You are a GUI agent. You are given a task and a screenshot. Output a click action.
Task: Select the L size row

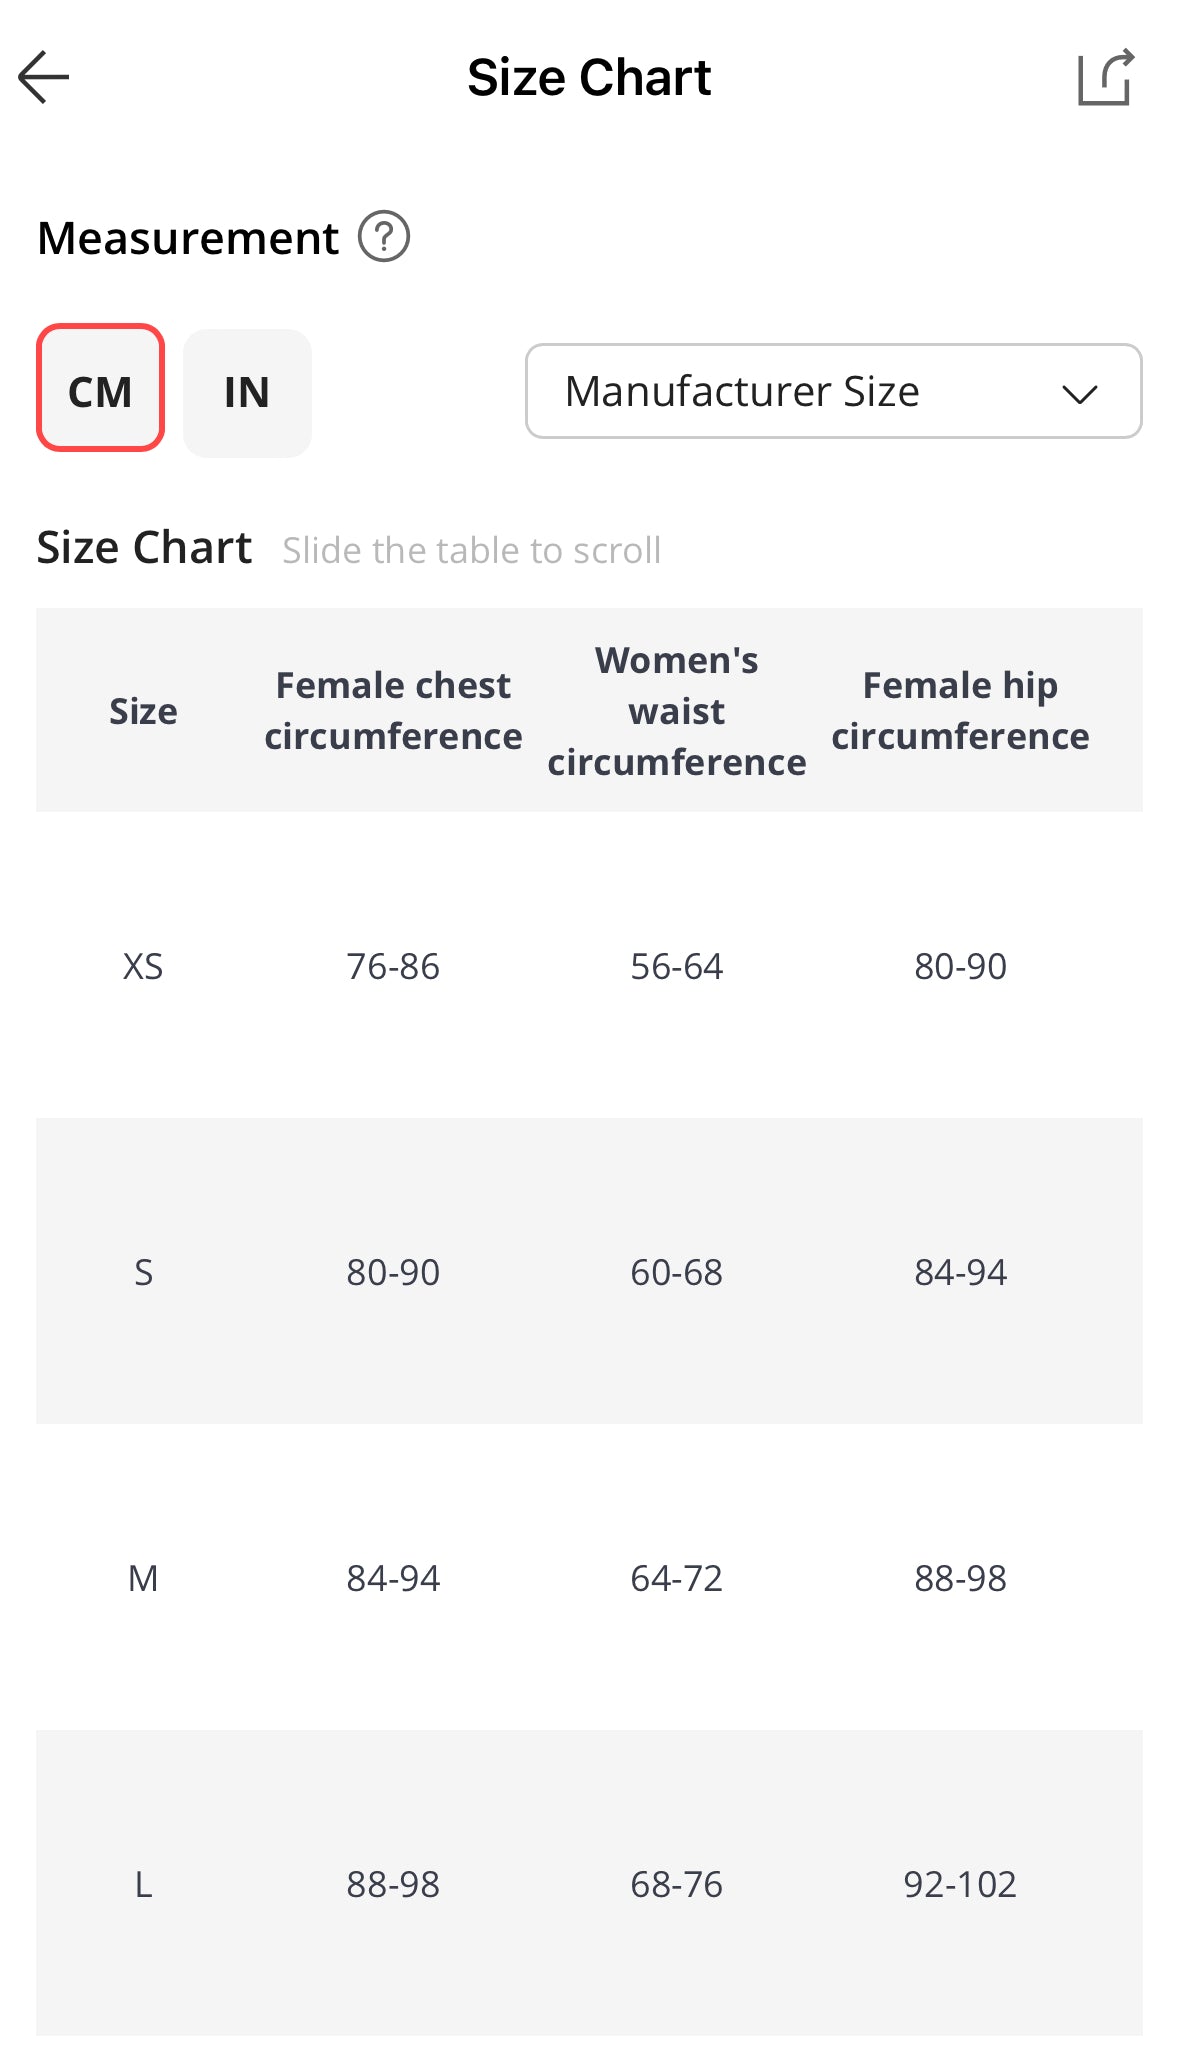tap(143, 1884)
